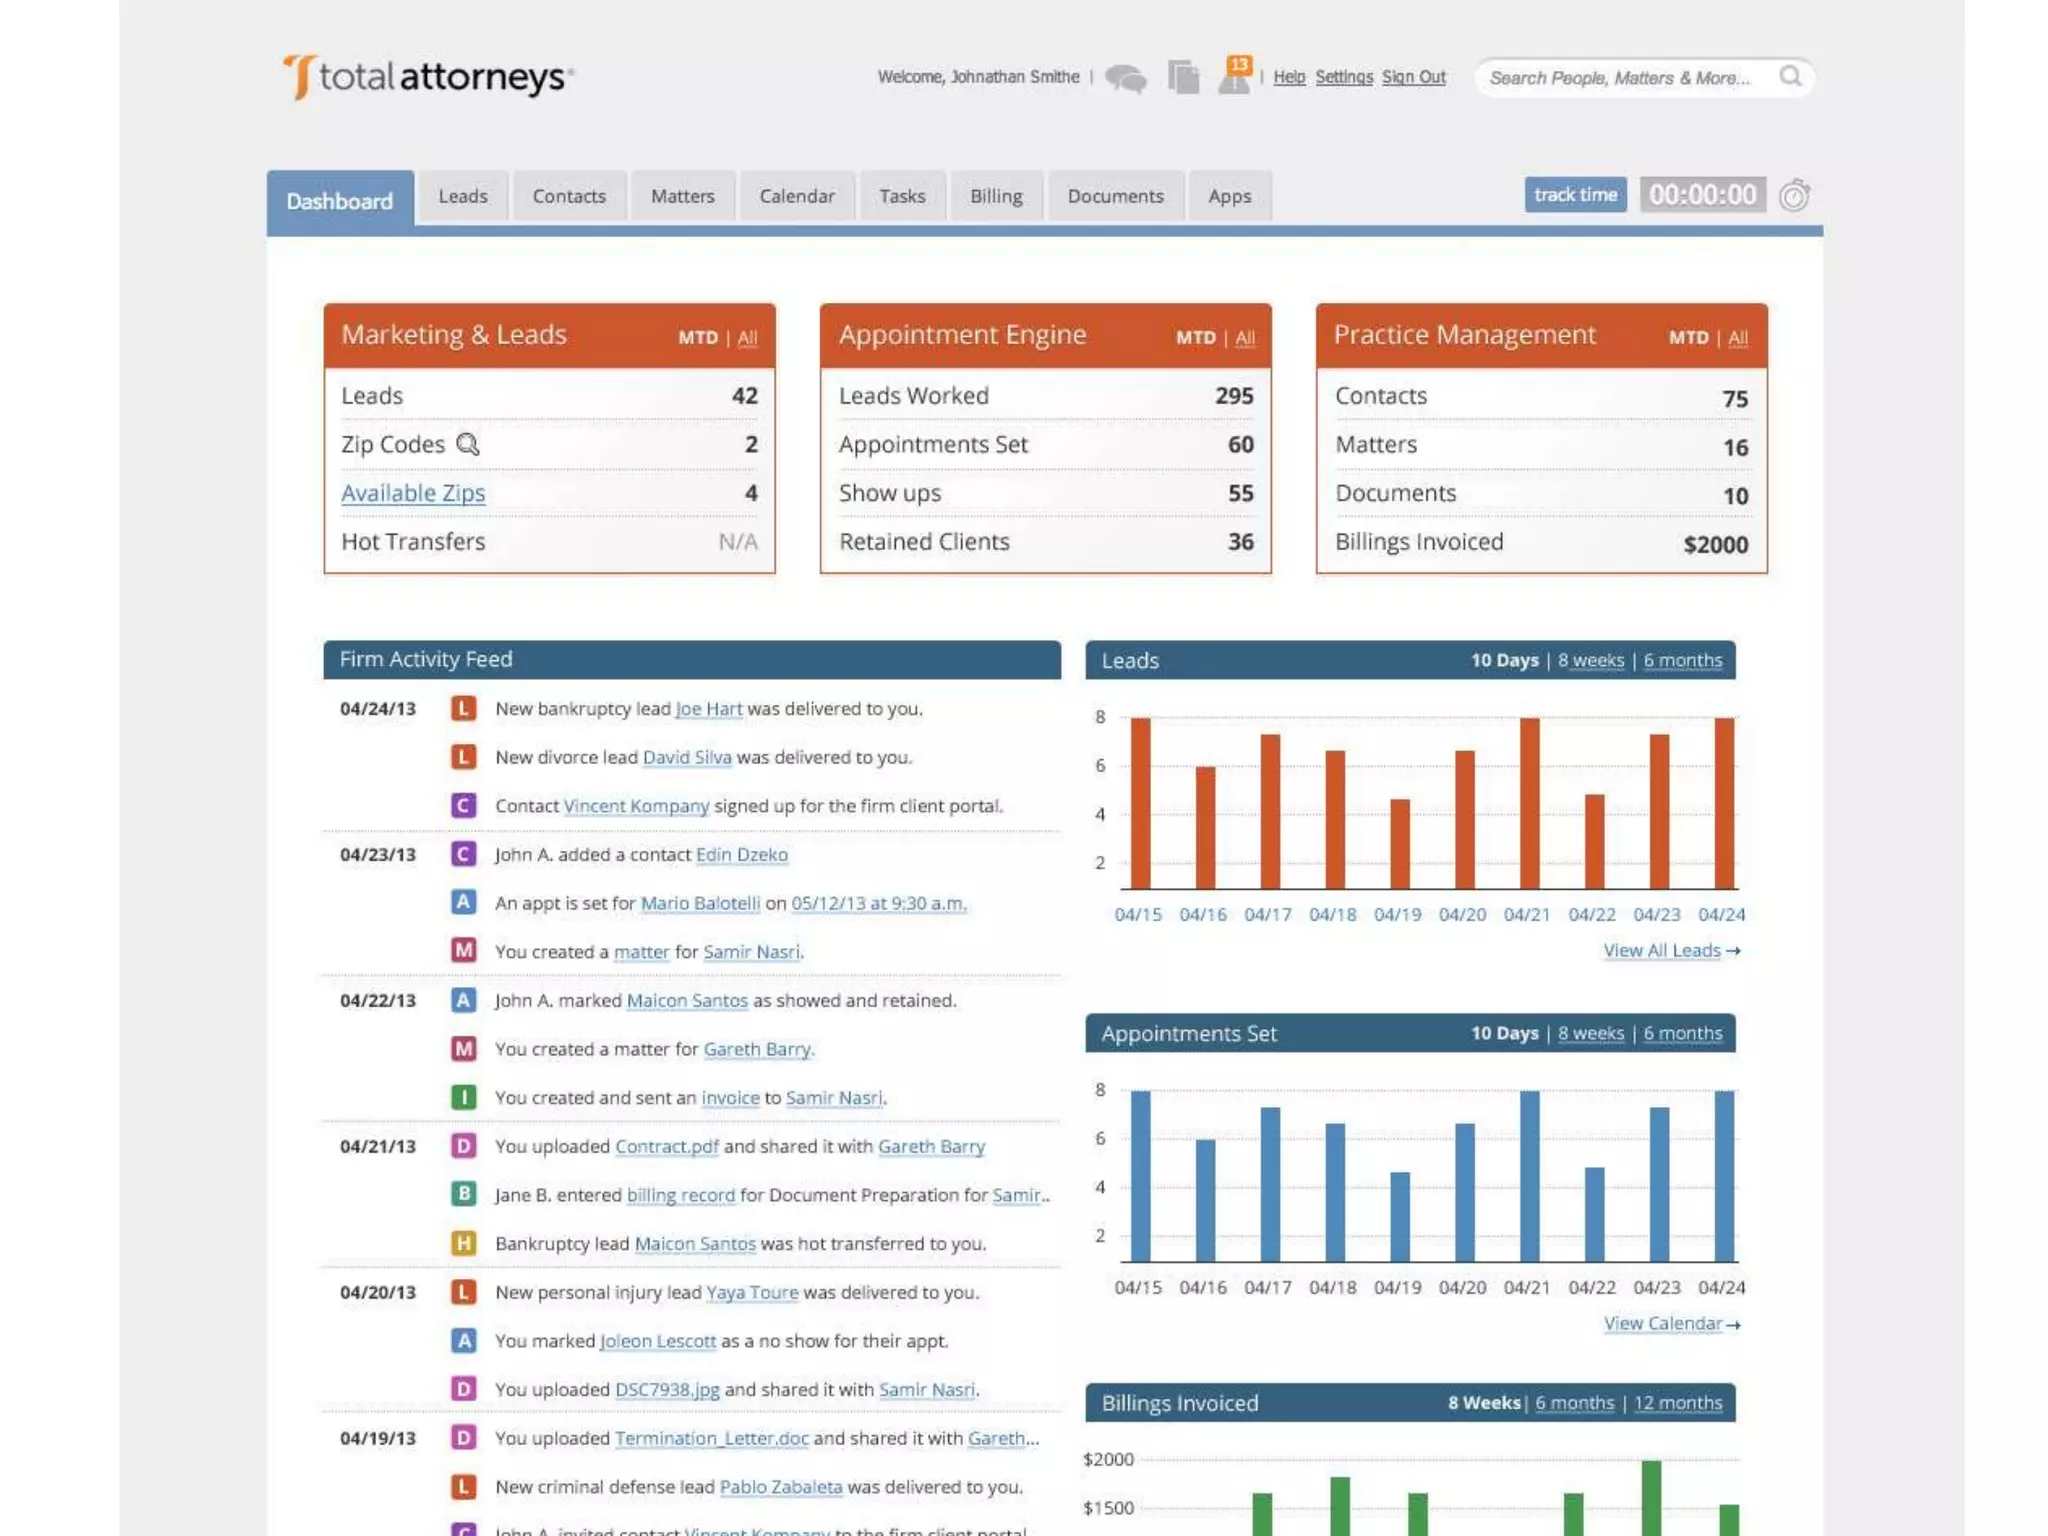Focus the Search People, Matters field
This screenshot has width=2048, height=1536.
(x=1620, y=78)
